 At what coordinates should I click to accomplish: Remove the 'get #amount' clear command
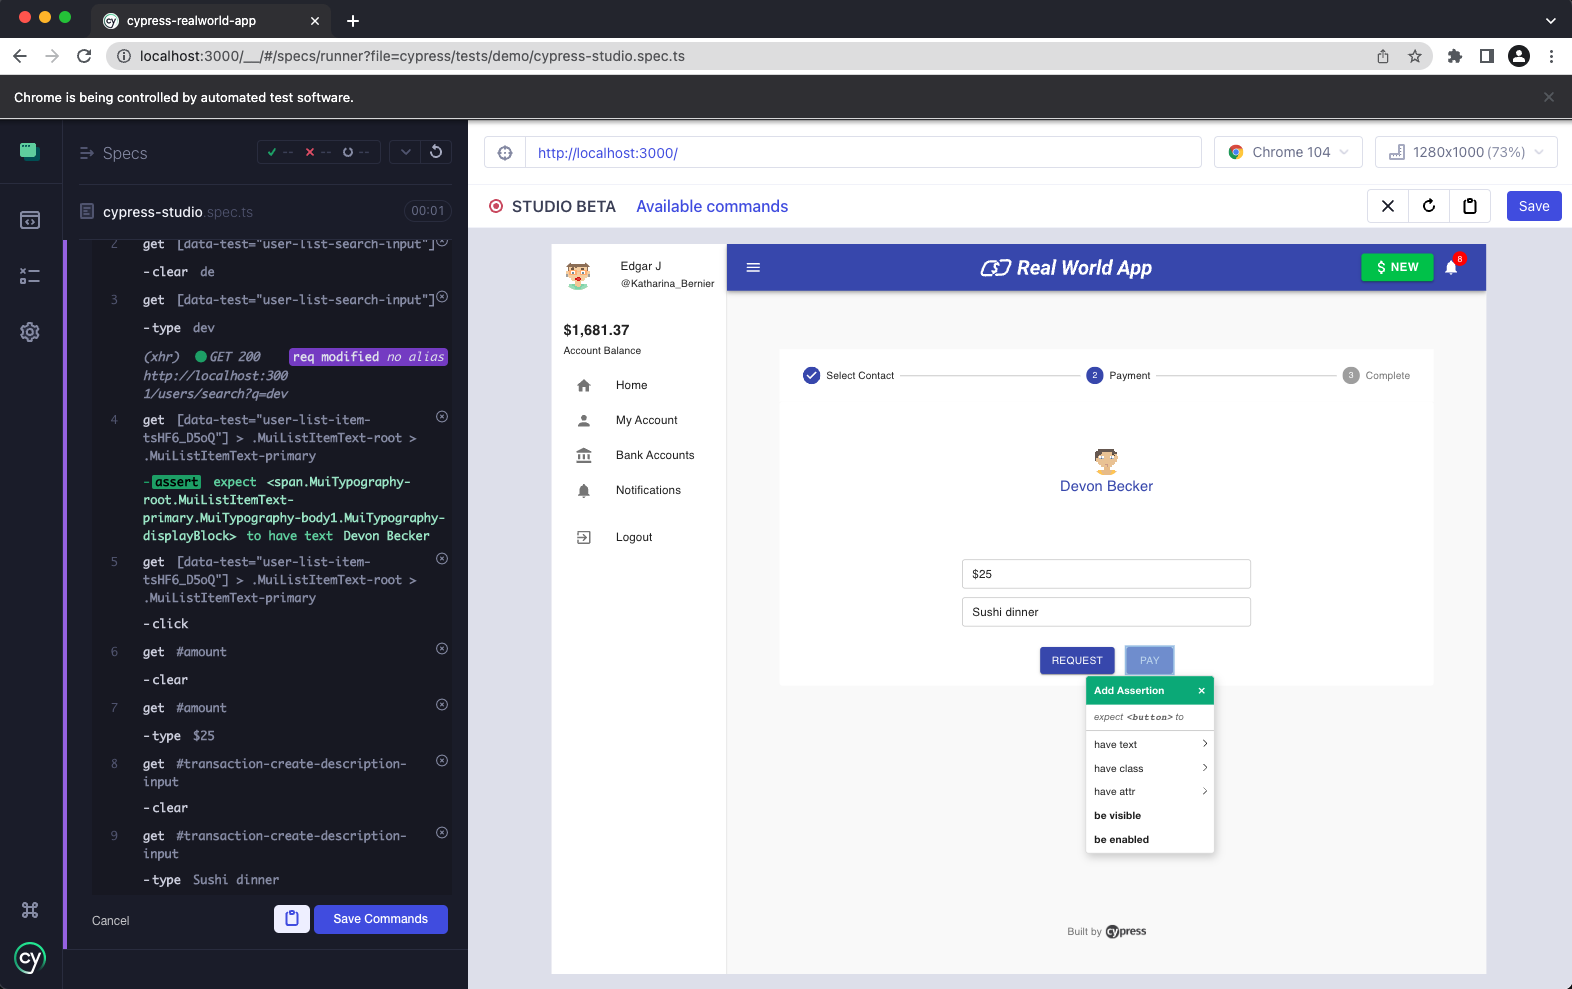coord(442,649)
